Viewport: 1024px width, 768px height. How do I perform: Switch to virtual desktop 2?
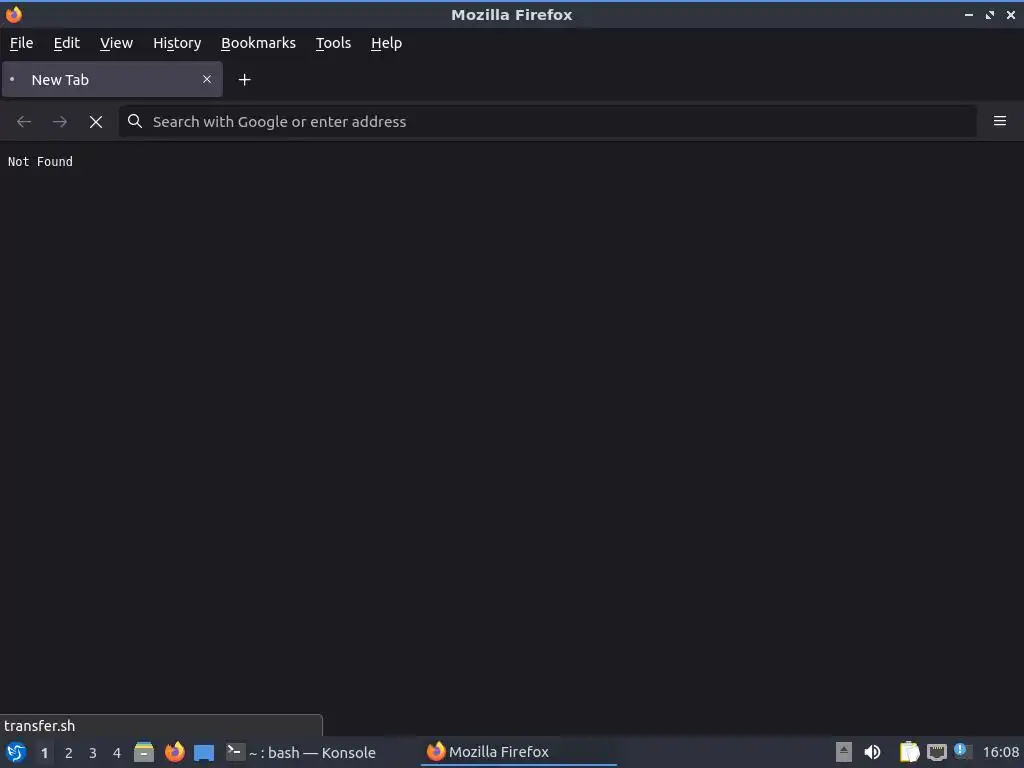(x=69, y=753)
